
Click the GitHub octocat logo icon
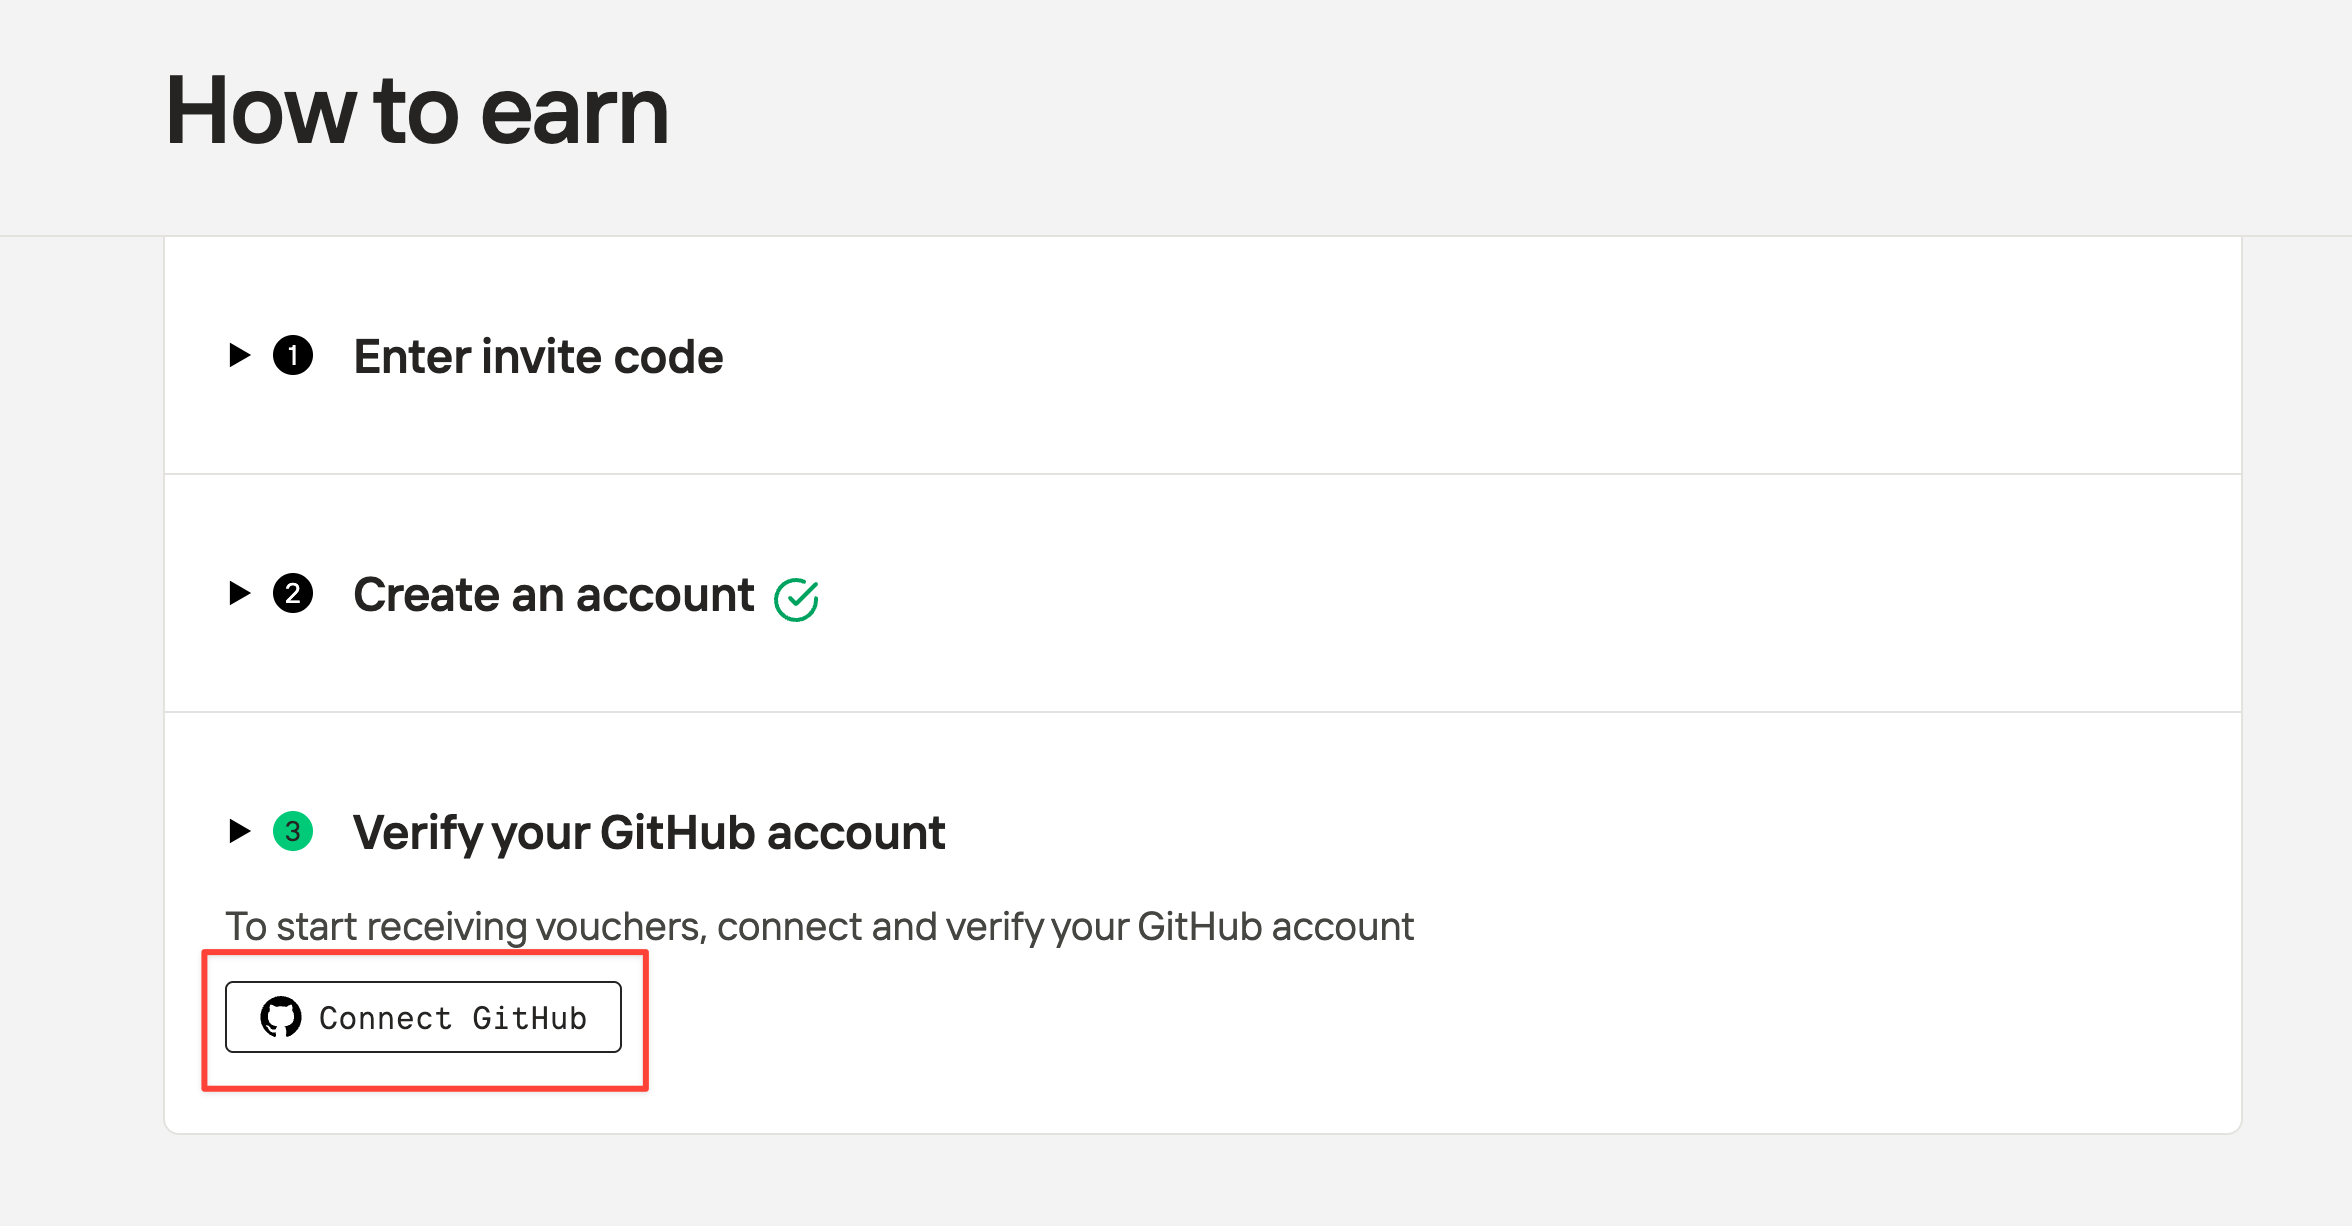tap(281, 1017)
